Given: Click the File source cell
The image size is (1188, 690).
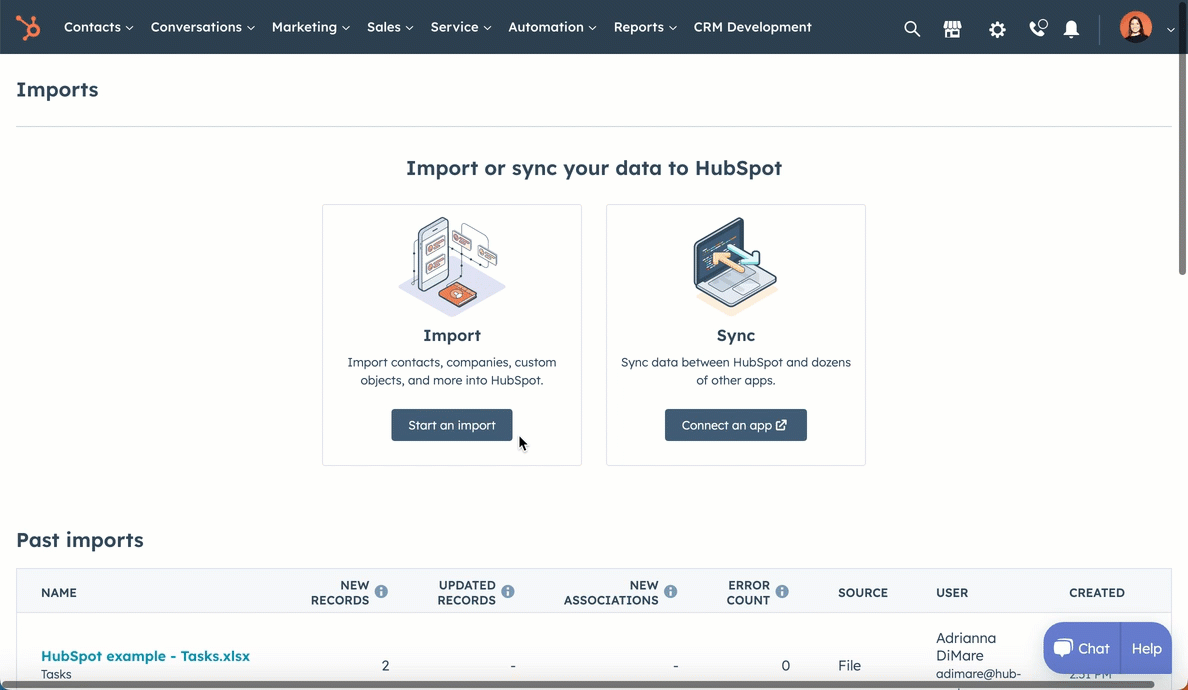Looking at the screenshot, I should (849, 665).
